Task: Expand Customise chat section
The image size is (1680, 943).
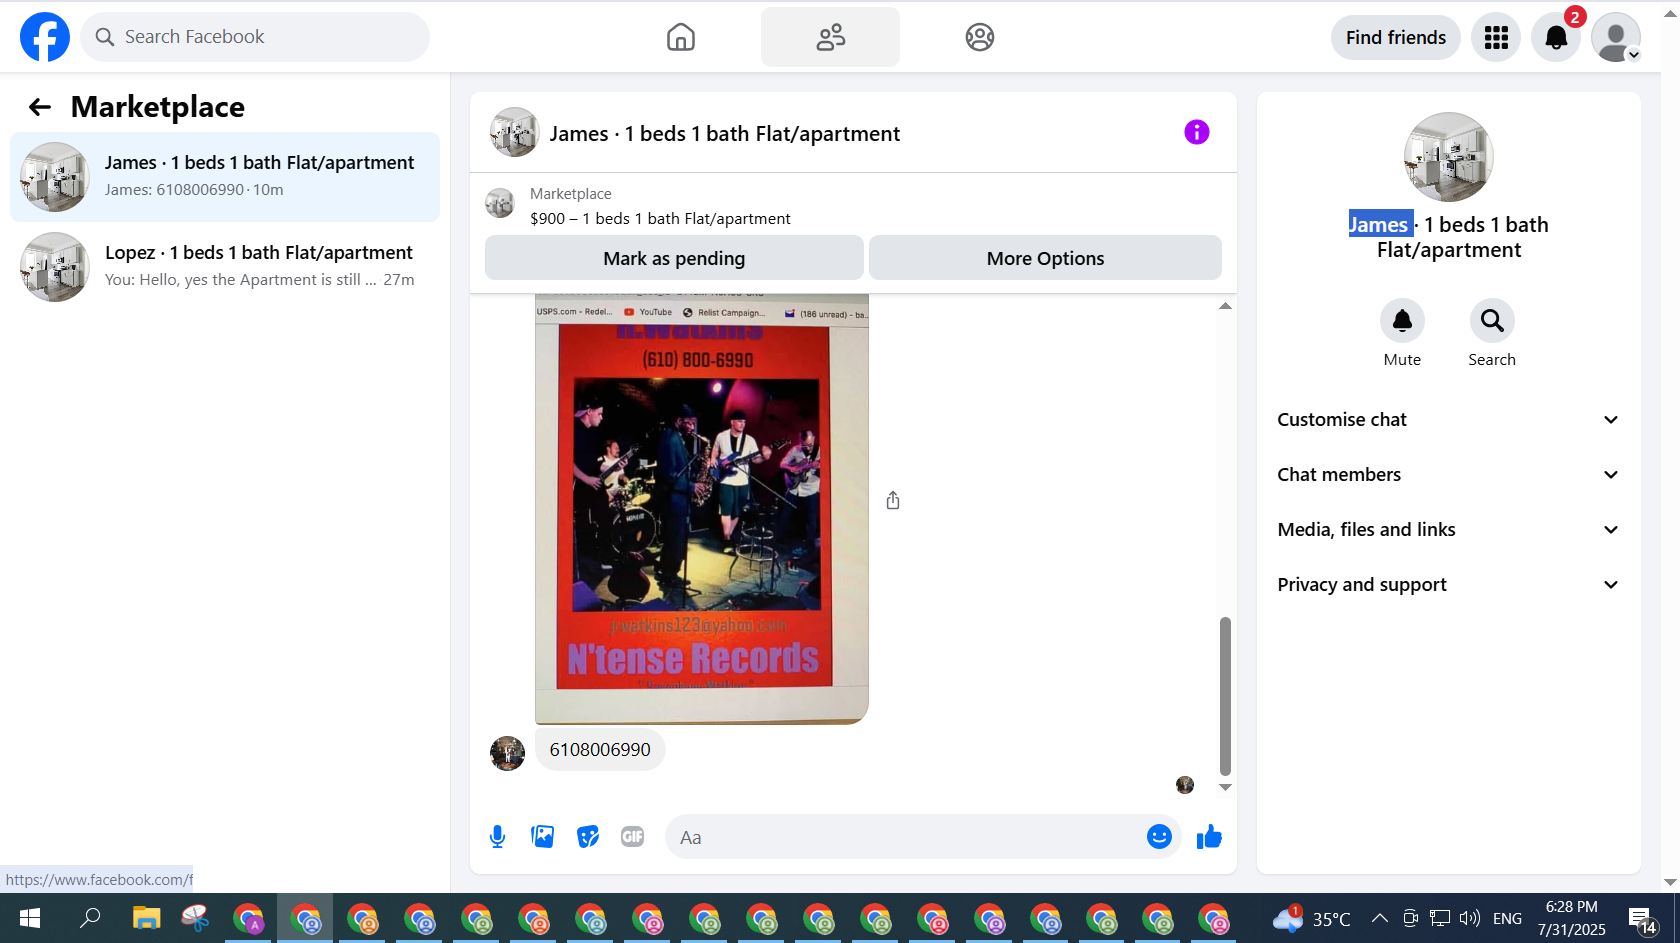Action: click(x=1448, y=420)
